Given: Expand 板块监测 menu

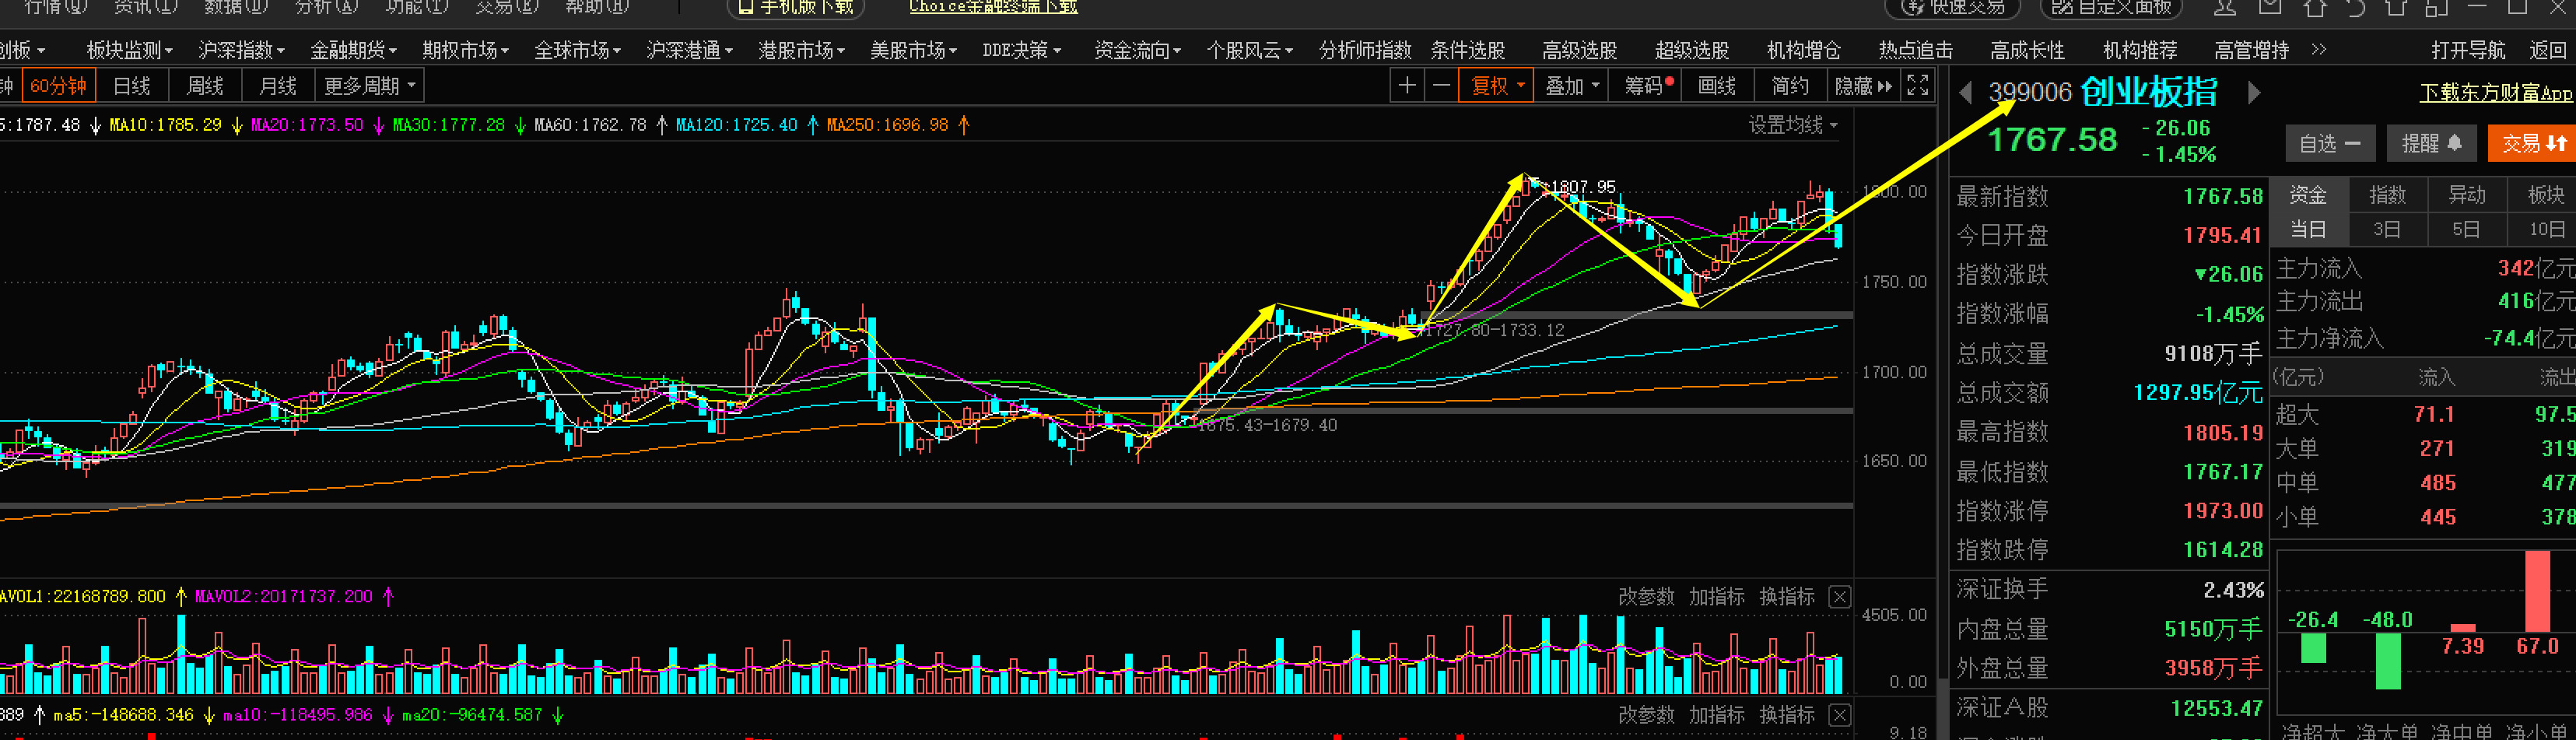Looking at the screenshot, I should (129, 50).
